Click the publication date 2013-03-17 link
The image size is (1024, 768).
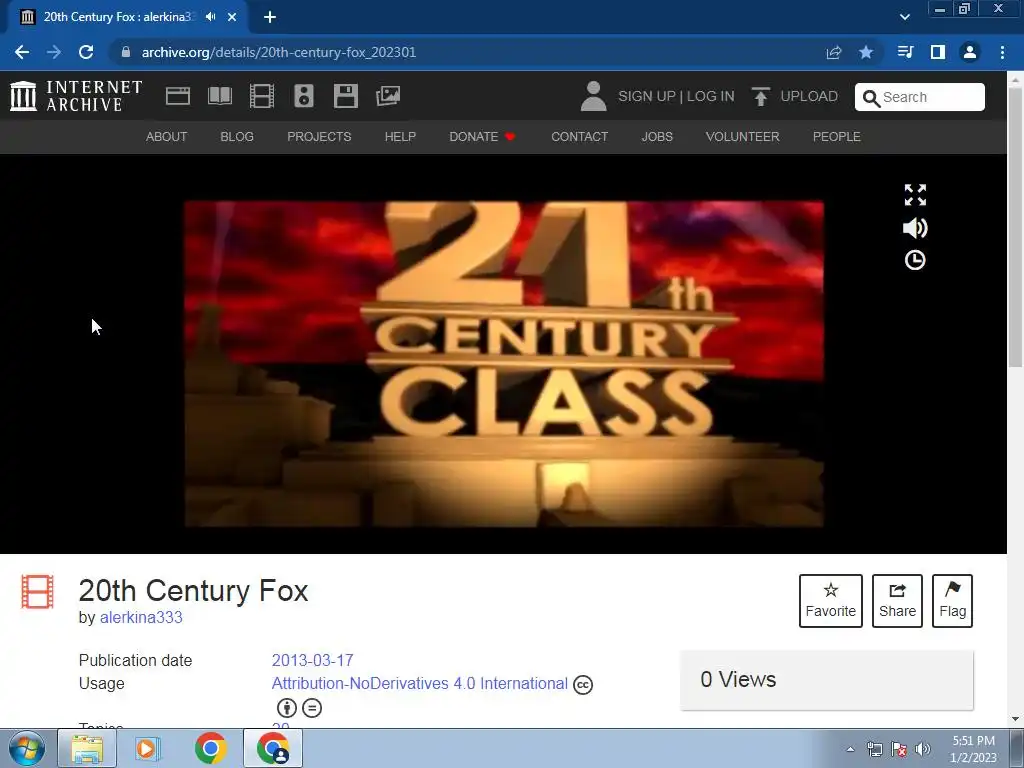point(313,660)
